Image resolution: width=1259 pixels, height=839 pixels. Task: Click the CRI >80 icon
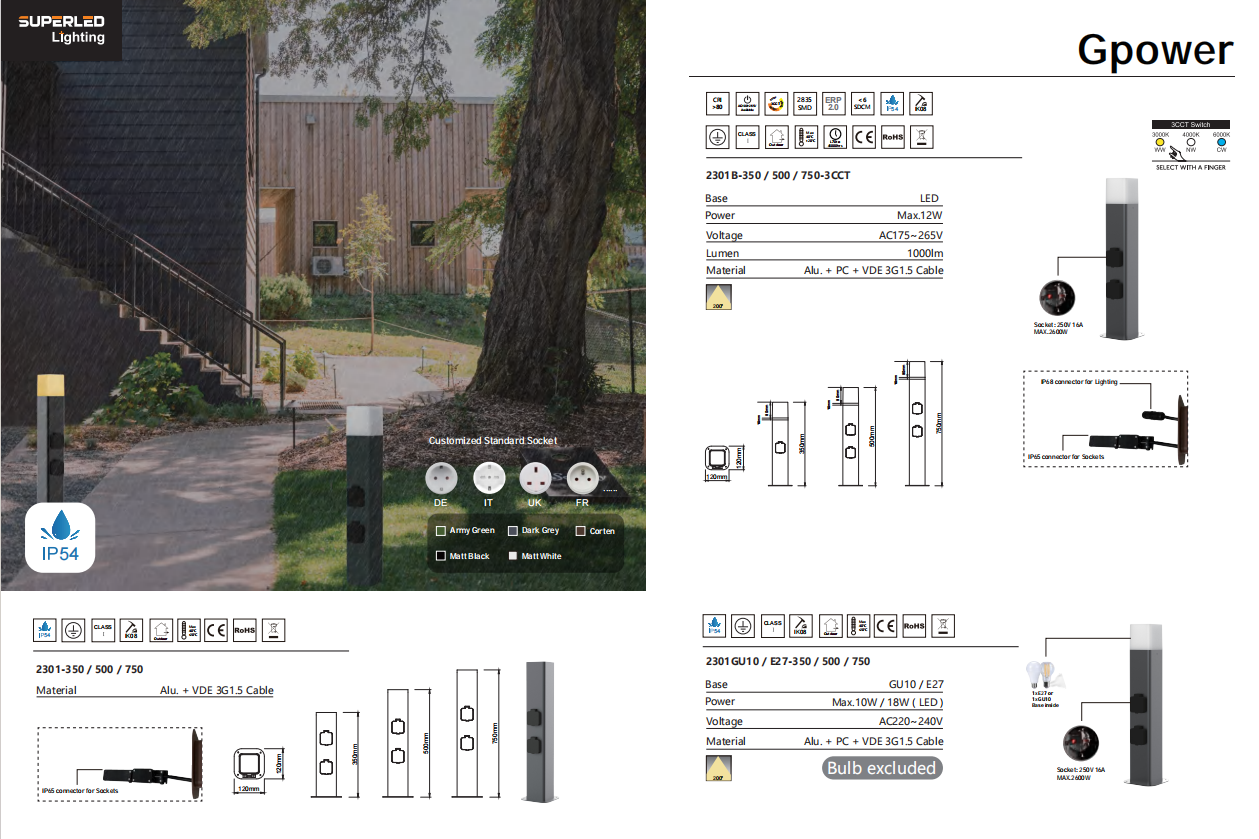716,103
